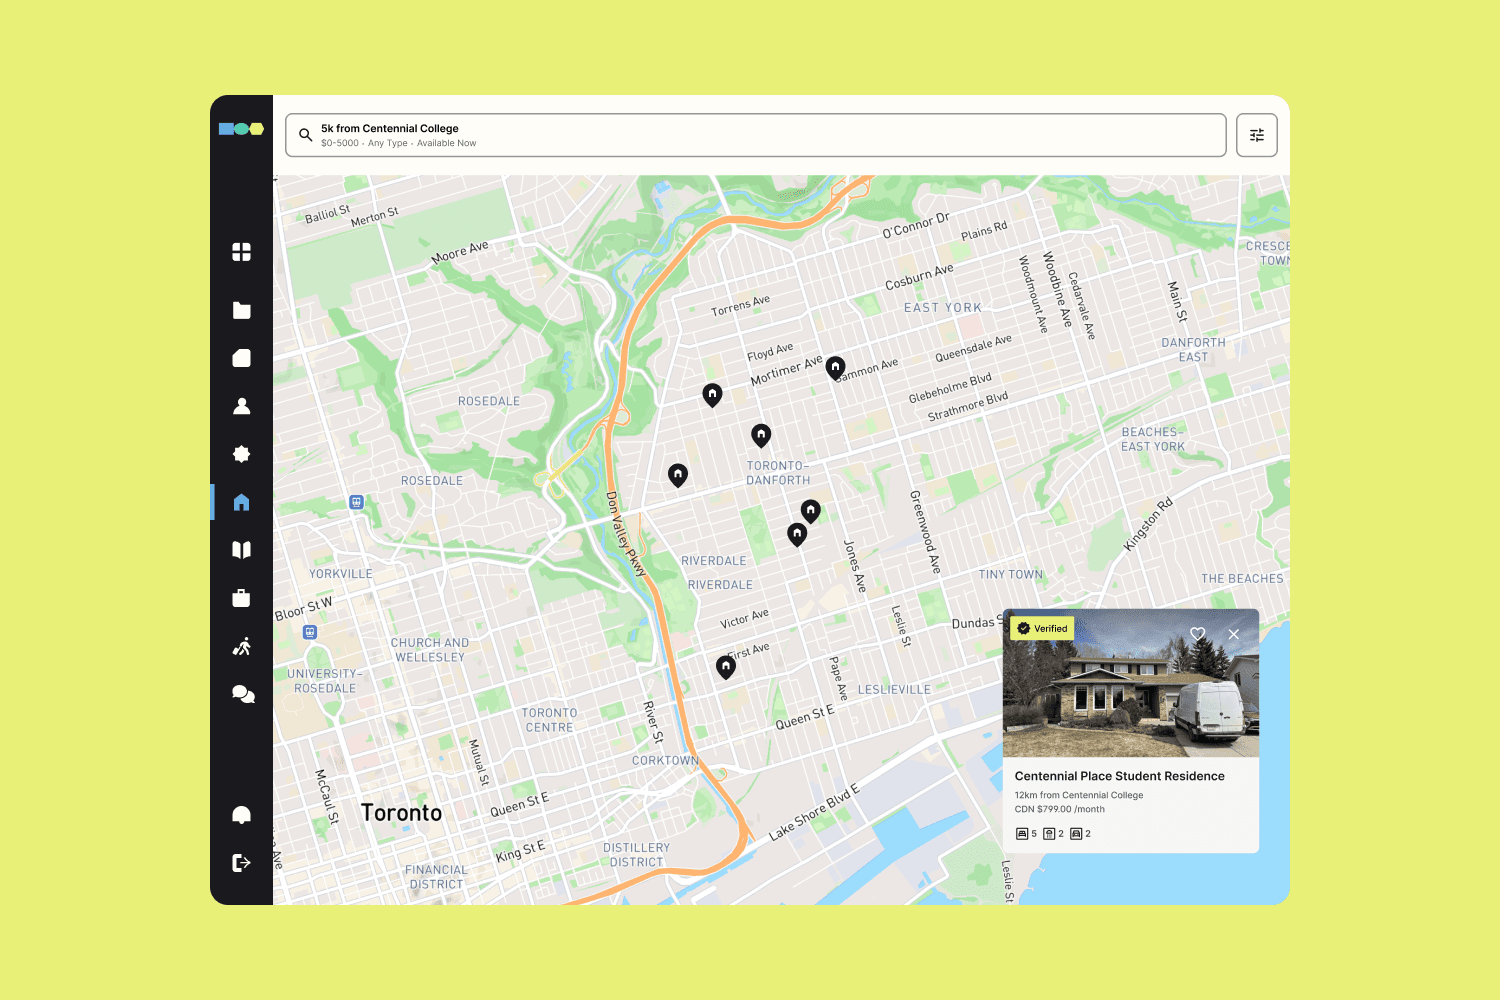The image size is (1500, 1000).
Task: Open the open-book icon in sidebar
Action: point(241,550)
